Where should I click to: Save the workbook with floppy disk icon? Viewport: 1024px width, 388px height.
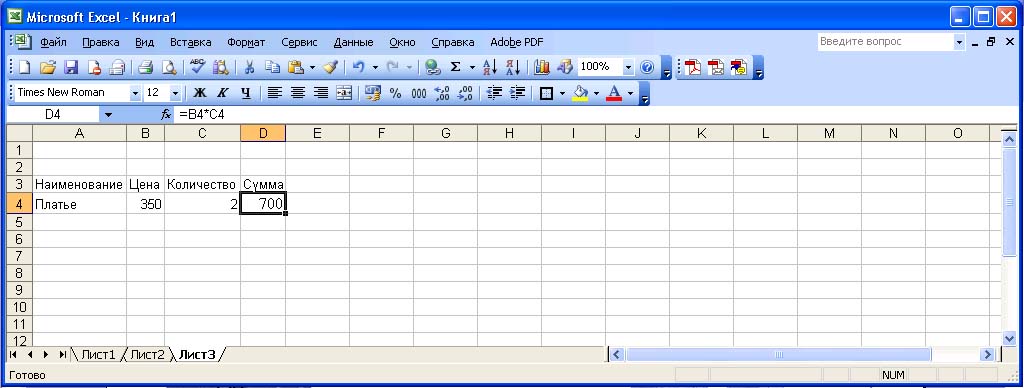tap(71, 67)
